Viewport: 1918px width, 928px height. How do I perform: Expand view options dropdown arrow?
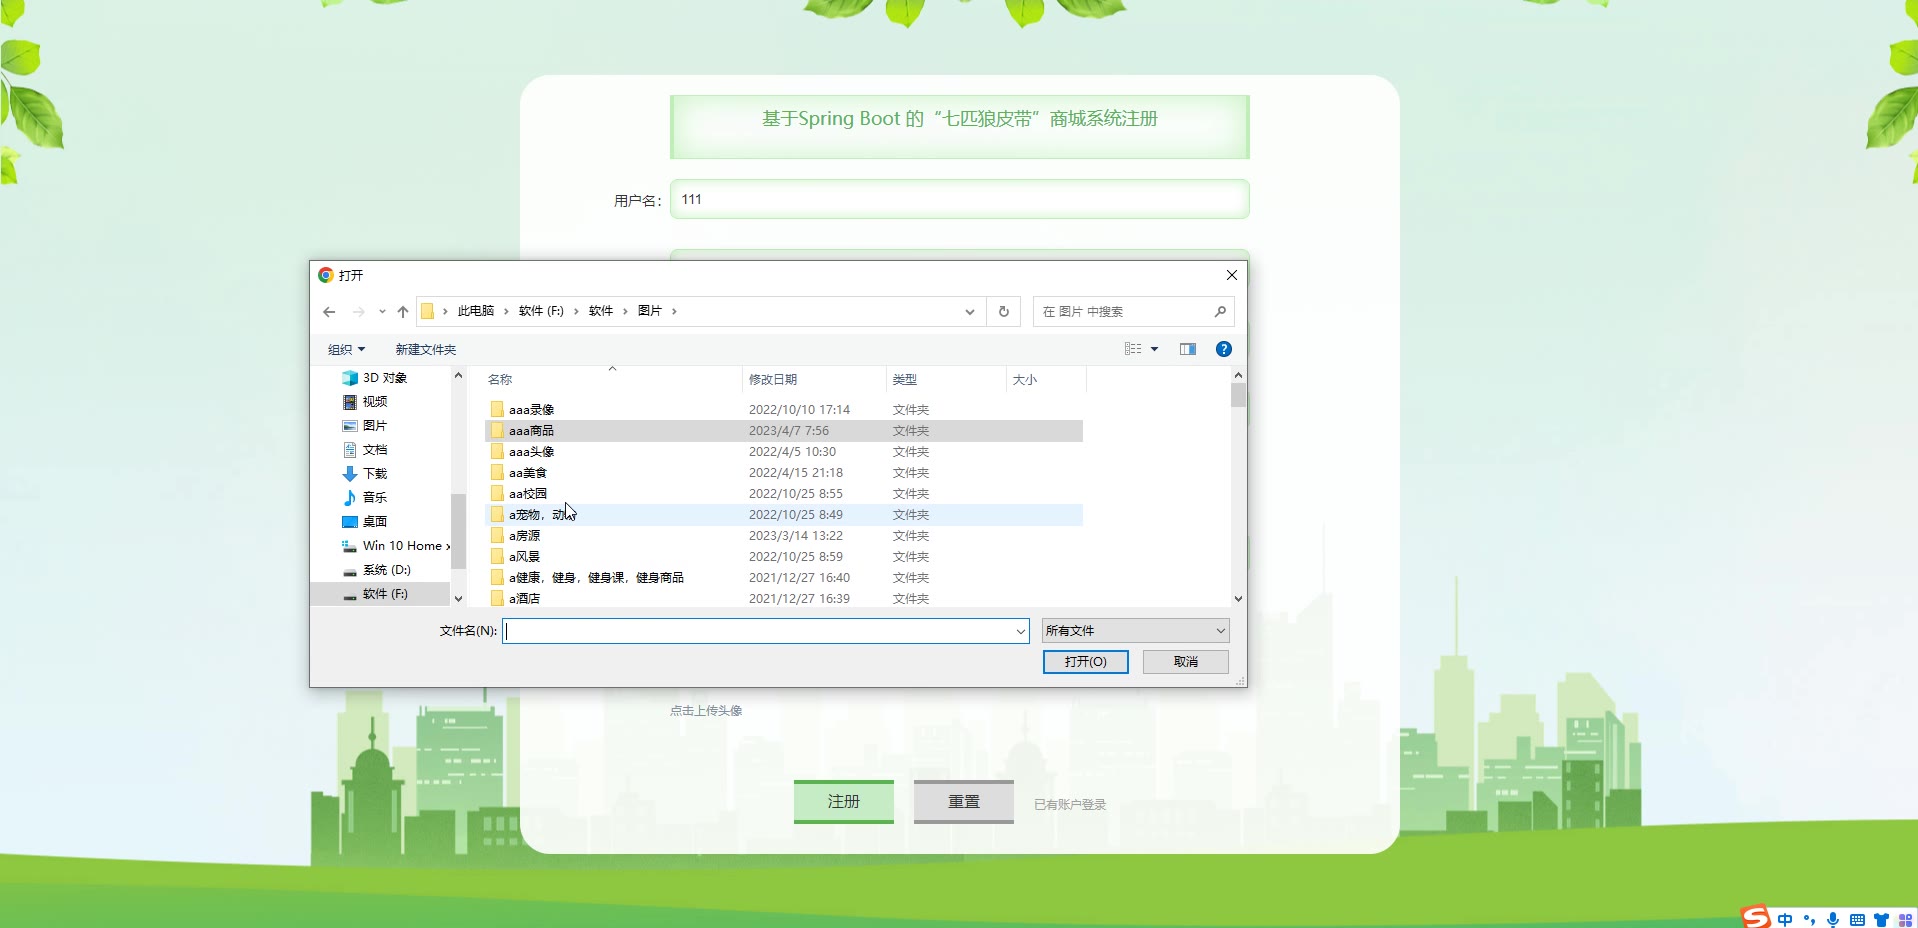click(x=1154, y=349)
